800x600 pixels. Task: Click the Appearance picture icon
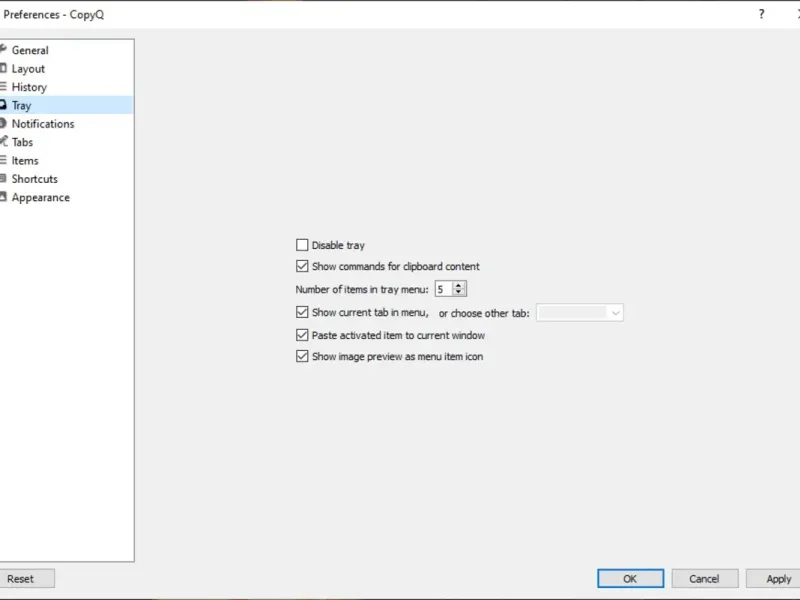[x=3, y=196]
